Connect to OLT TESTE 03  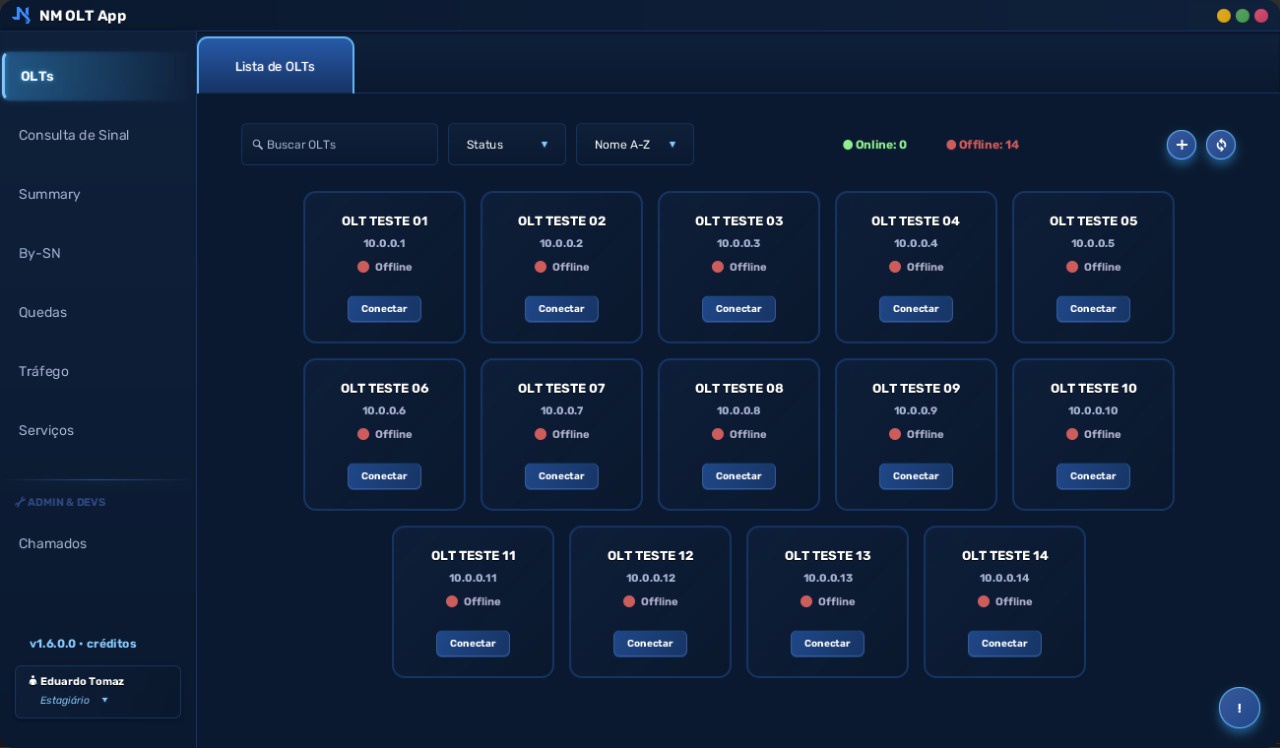tap(738, 309)
